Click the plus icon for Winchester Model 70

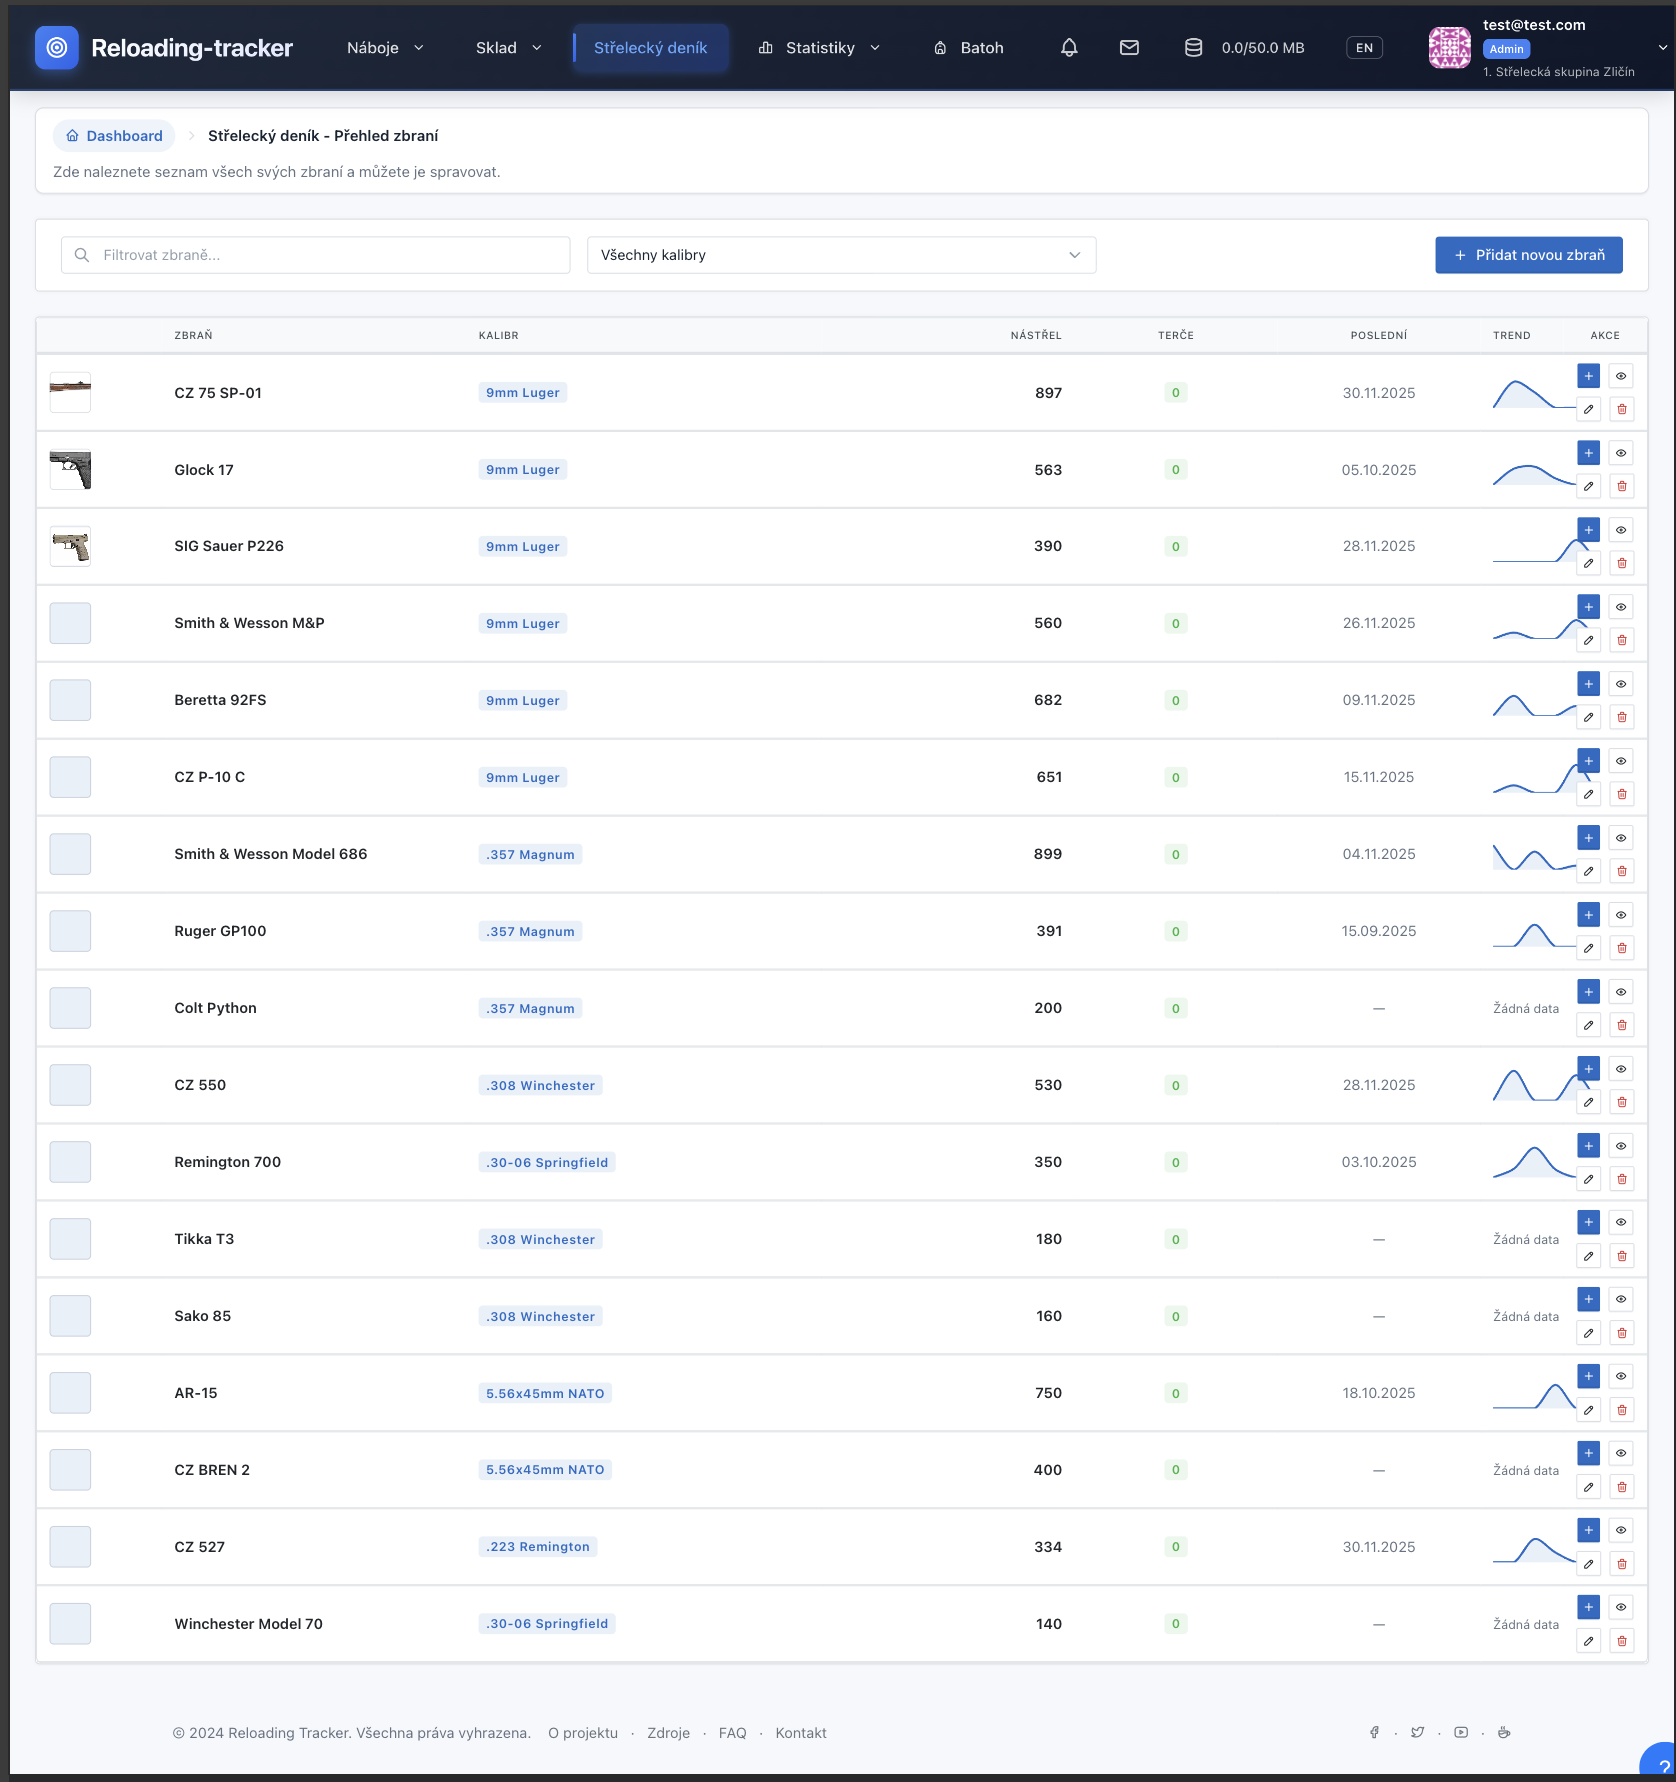coord(1588,1607)
